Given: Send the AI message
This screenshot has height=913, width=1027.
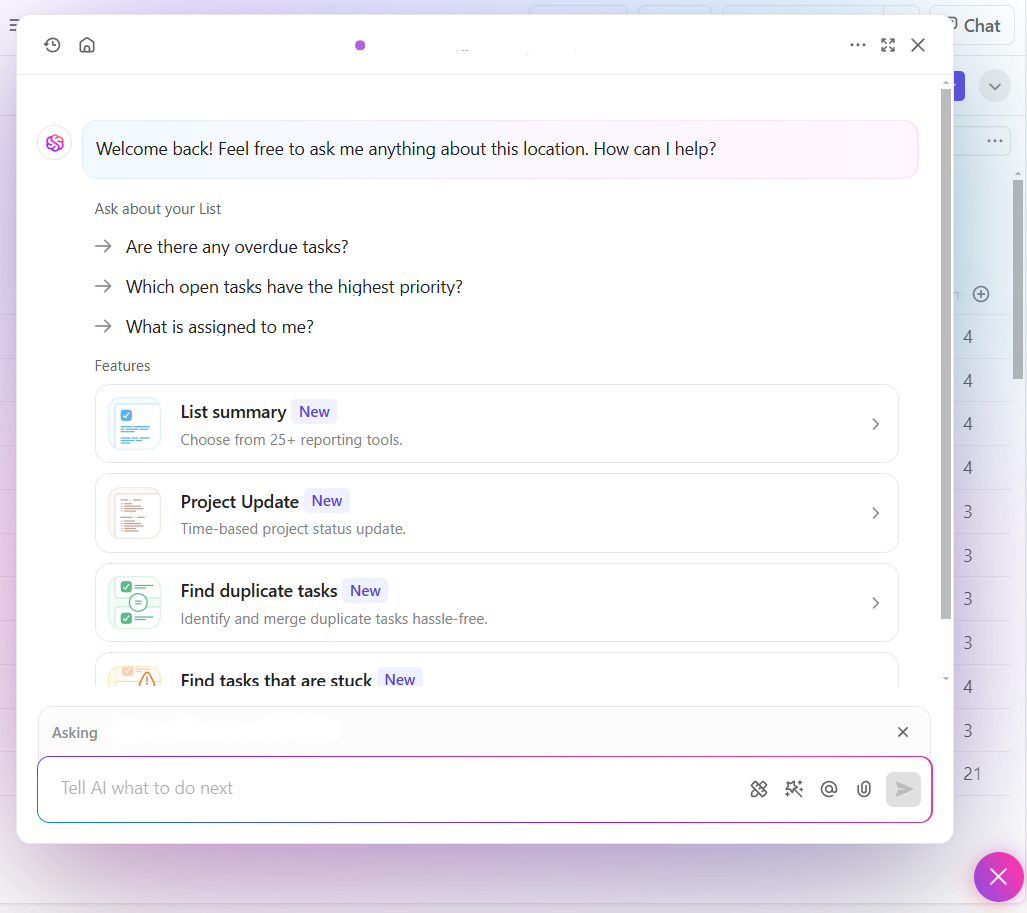Looking at the screenshot, I should [x=903, y=789].
